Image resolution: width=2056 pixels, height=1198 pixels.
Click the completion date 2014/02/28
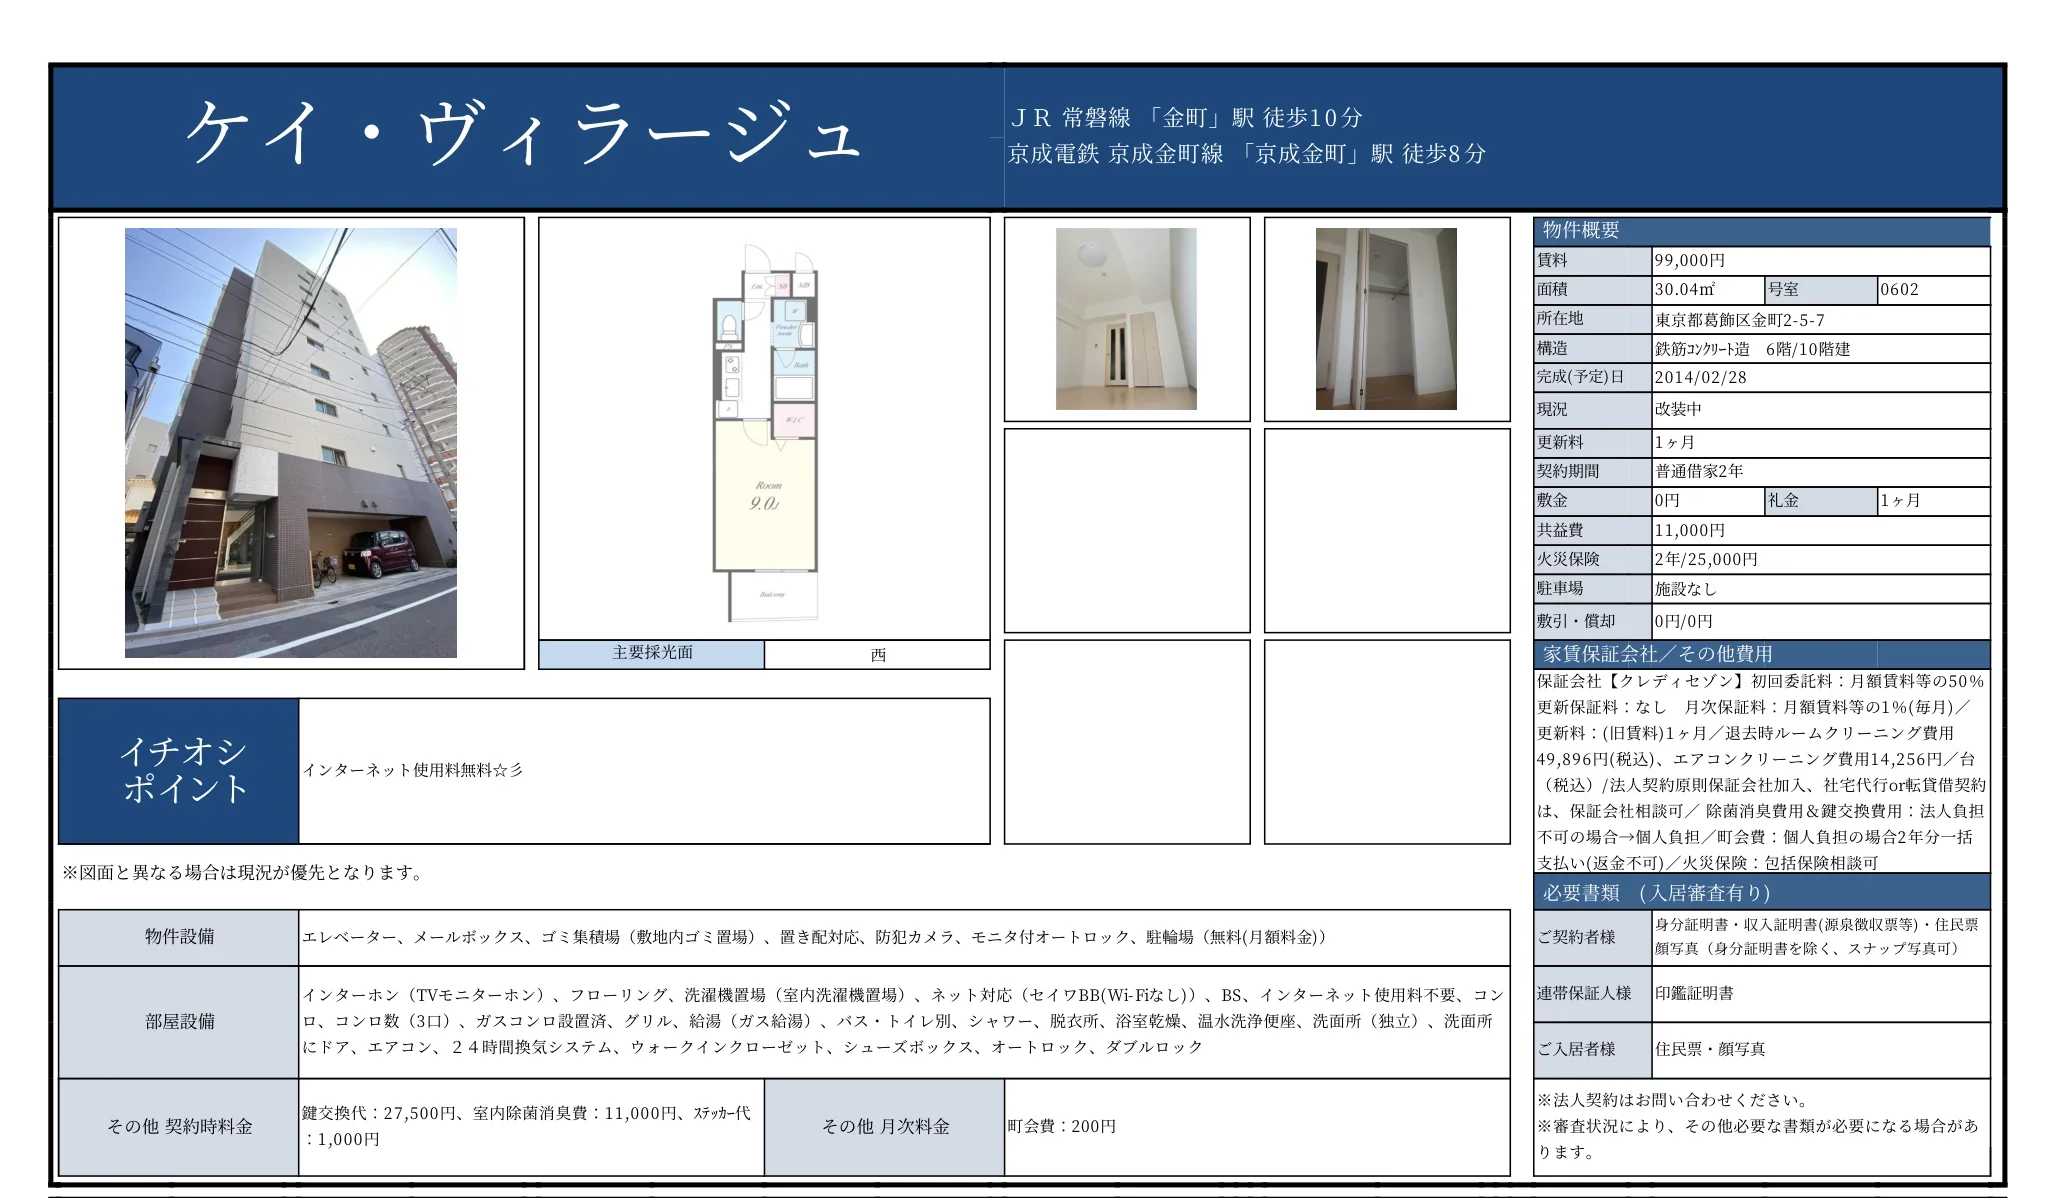[1700, 378]
